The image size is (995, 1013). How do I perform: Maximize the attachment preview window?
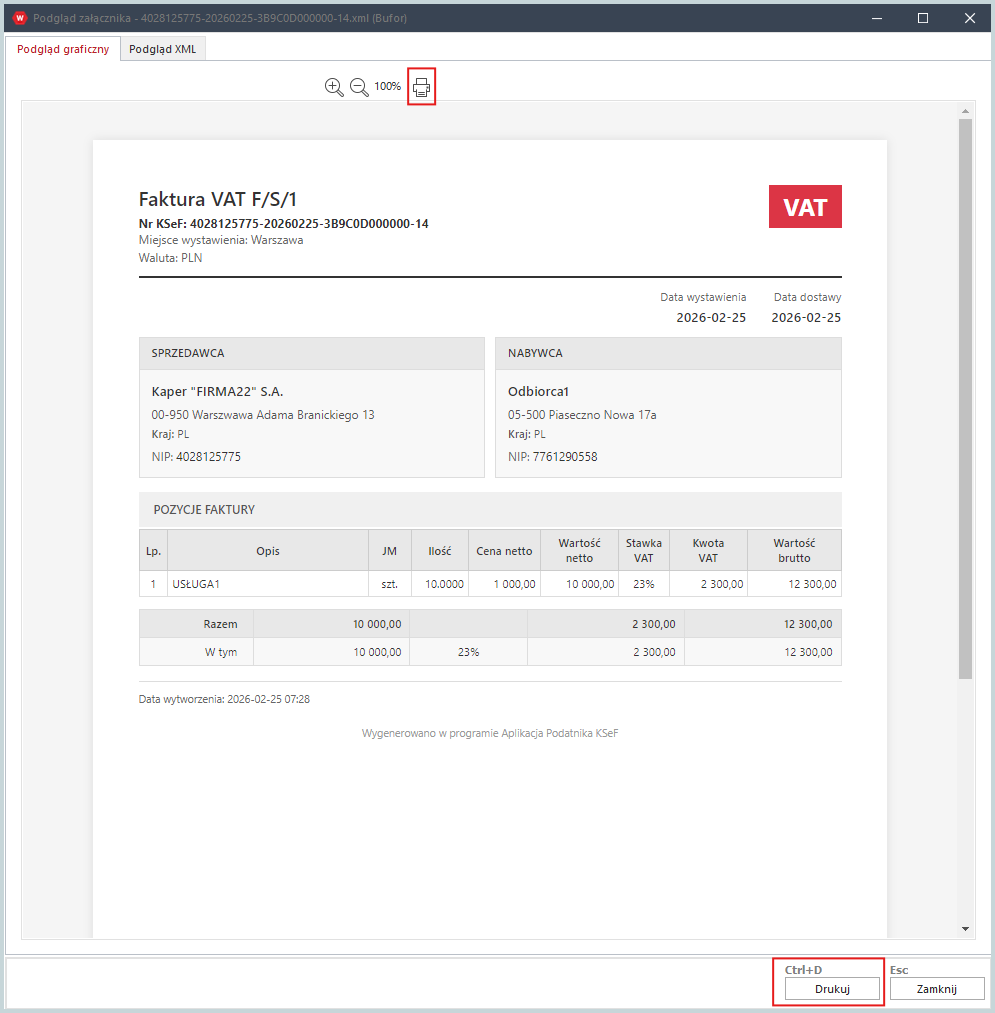pos(923,18)
